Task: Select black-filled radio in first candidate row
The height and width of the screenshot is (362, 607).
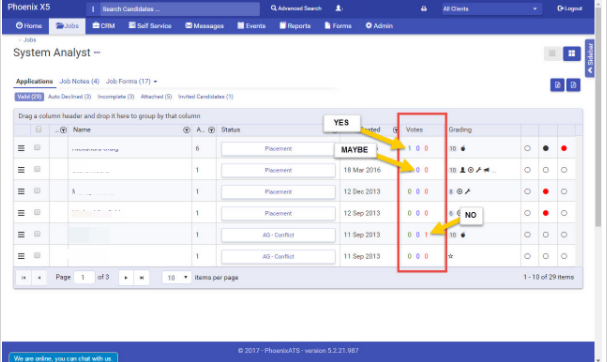Action: tap(546, 148)
